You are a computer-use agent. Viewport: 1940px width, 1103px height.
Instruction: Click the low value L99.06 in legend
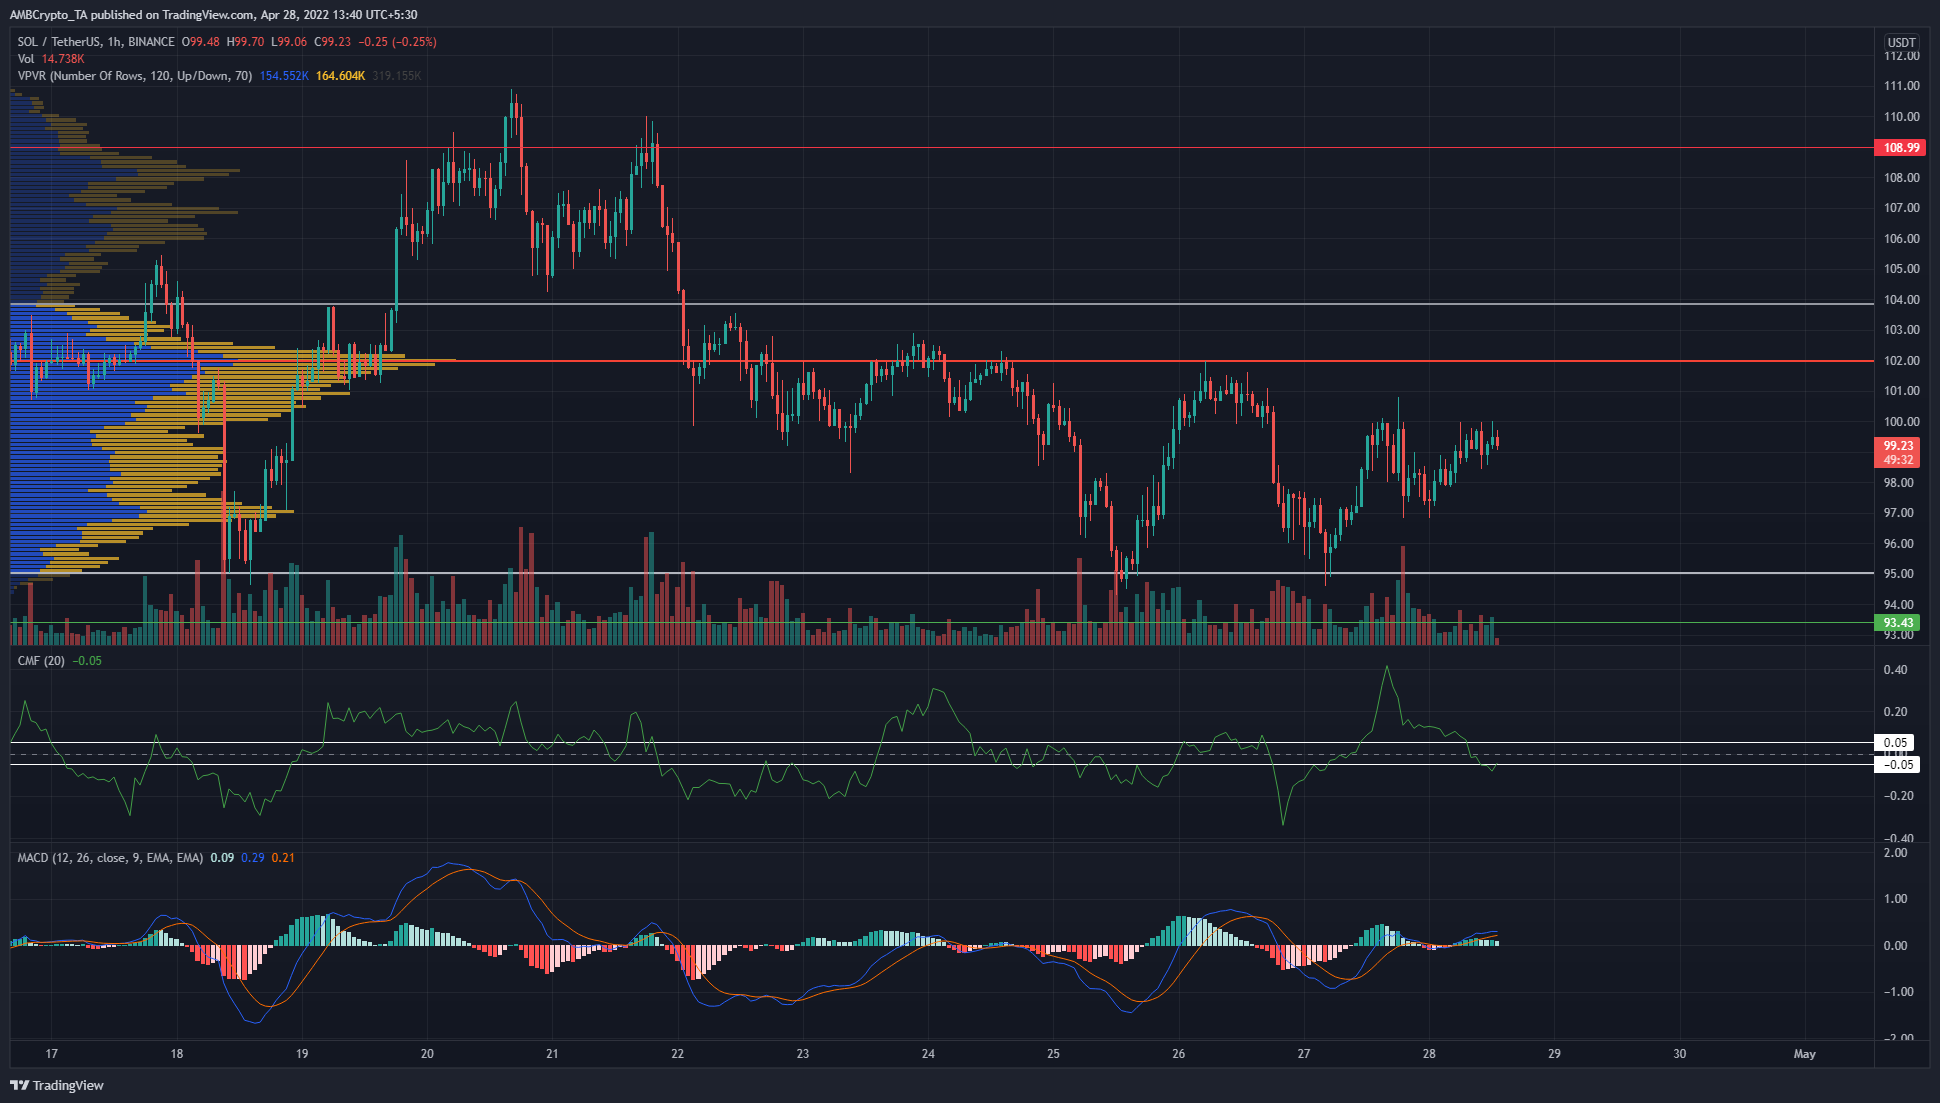[289, 42]
